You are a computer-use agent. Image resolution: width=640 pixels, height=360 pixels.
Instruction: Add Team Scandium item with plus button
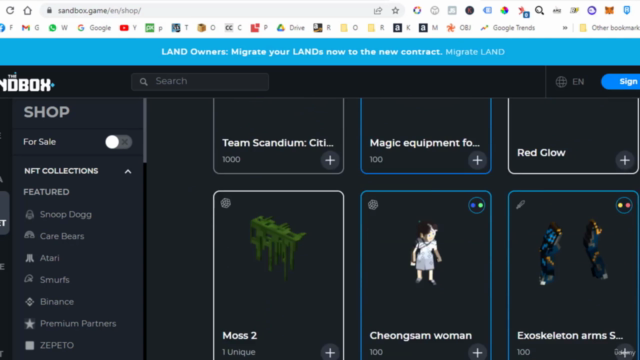330,160
